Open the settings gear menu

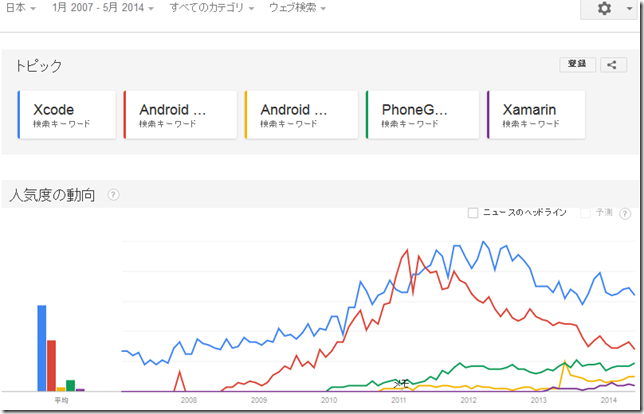click(604, 8)
